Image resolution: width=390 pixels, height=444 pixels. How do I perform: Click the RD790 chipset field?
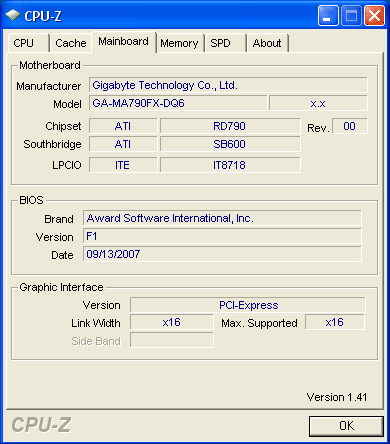(x=230, y=126)
